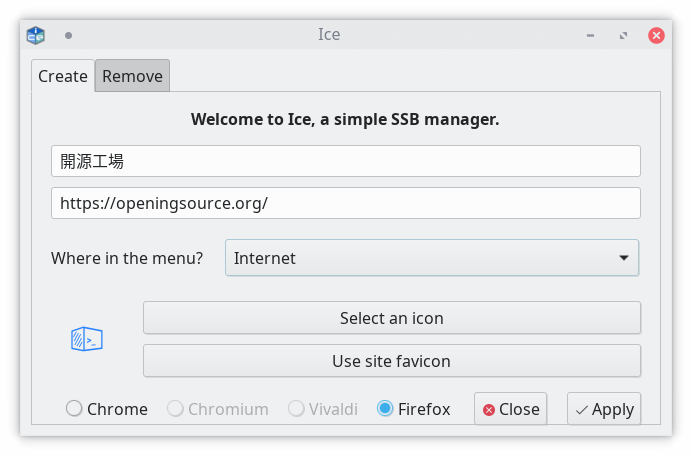This screenshot has width=692, height=456.
Task: Click the Select an icon button
Action: pyautogui.click(x=391, y=318)
